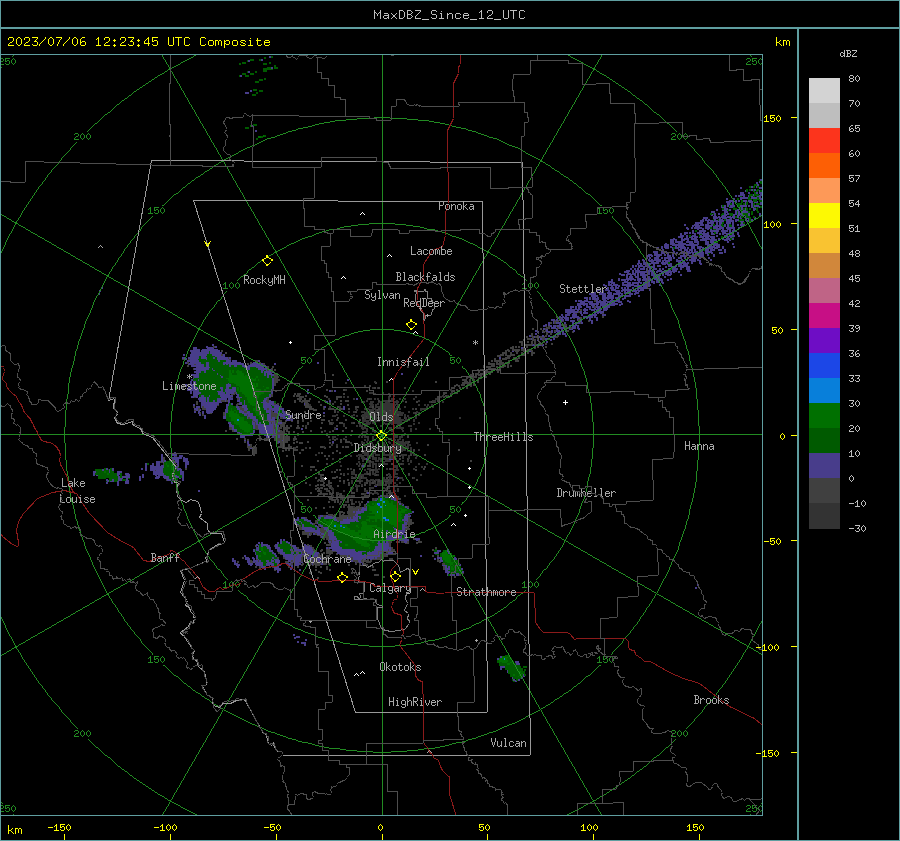Viewport: 900px width, 841px height.
Task: Select the indigo 10 dBZ legend swatch
Action: coord(824,466)
